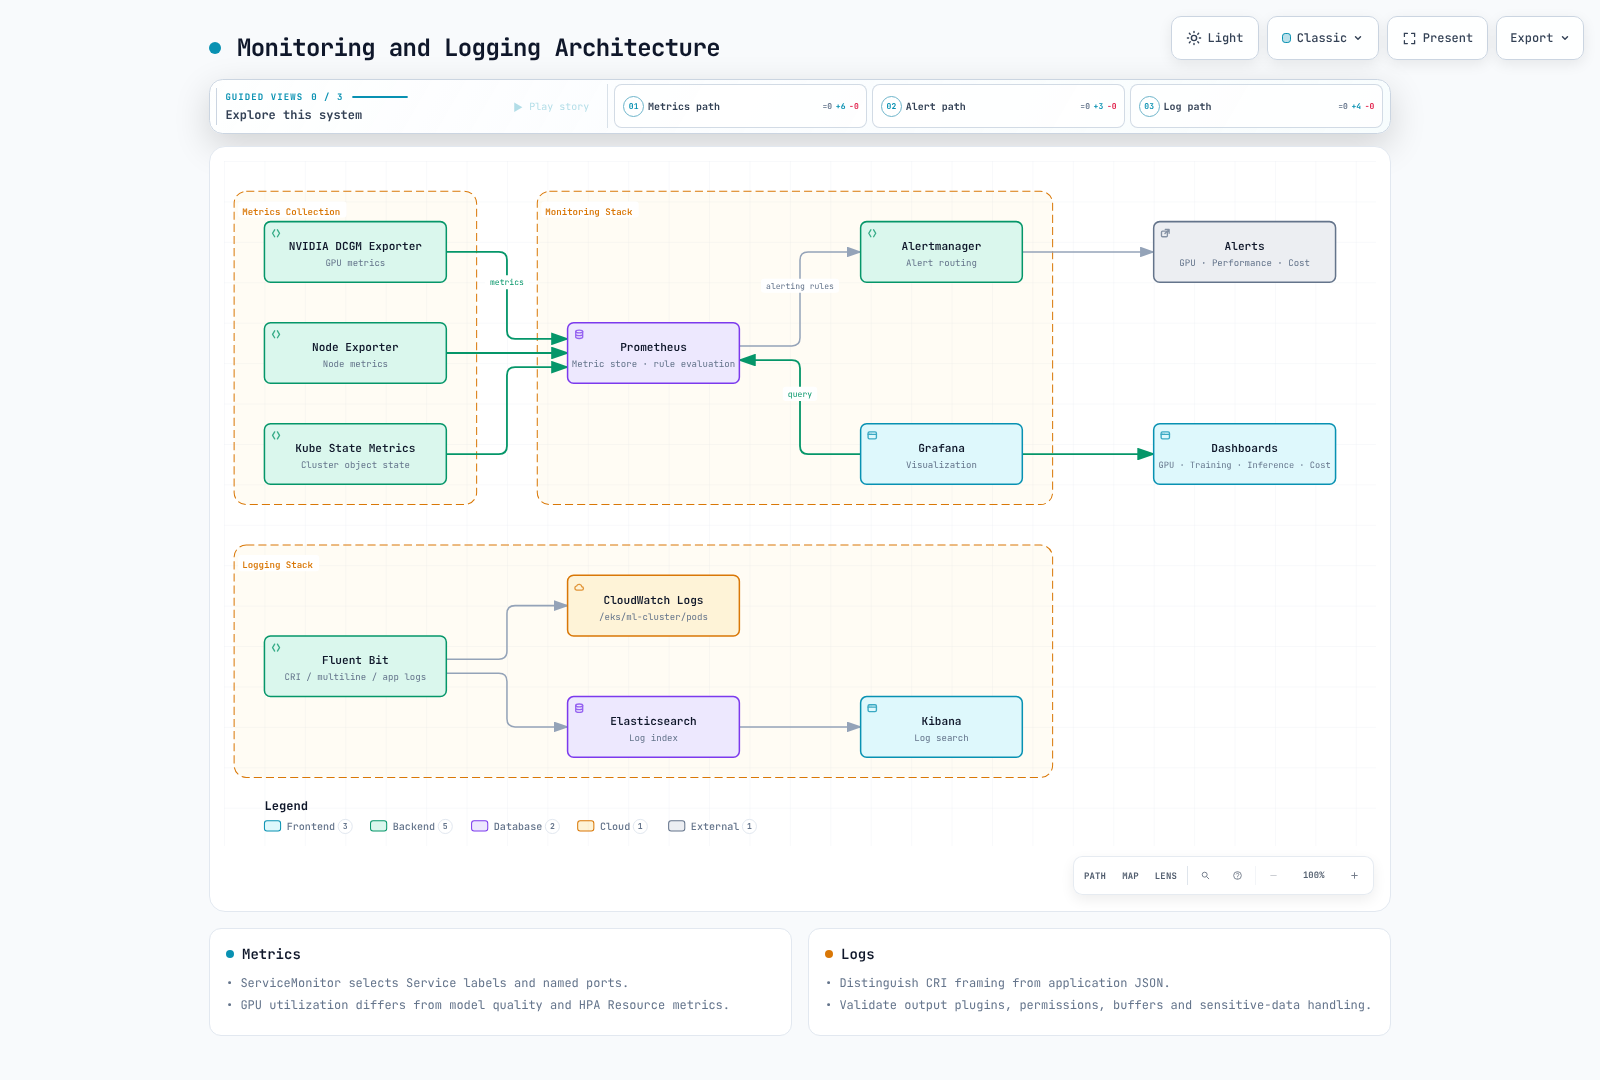The height and width of the screenshot is (1080, 1600).
Task: Switch to LENS mode
Action: pos(1166,876)
